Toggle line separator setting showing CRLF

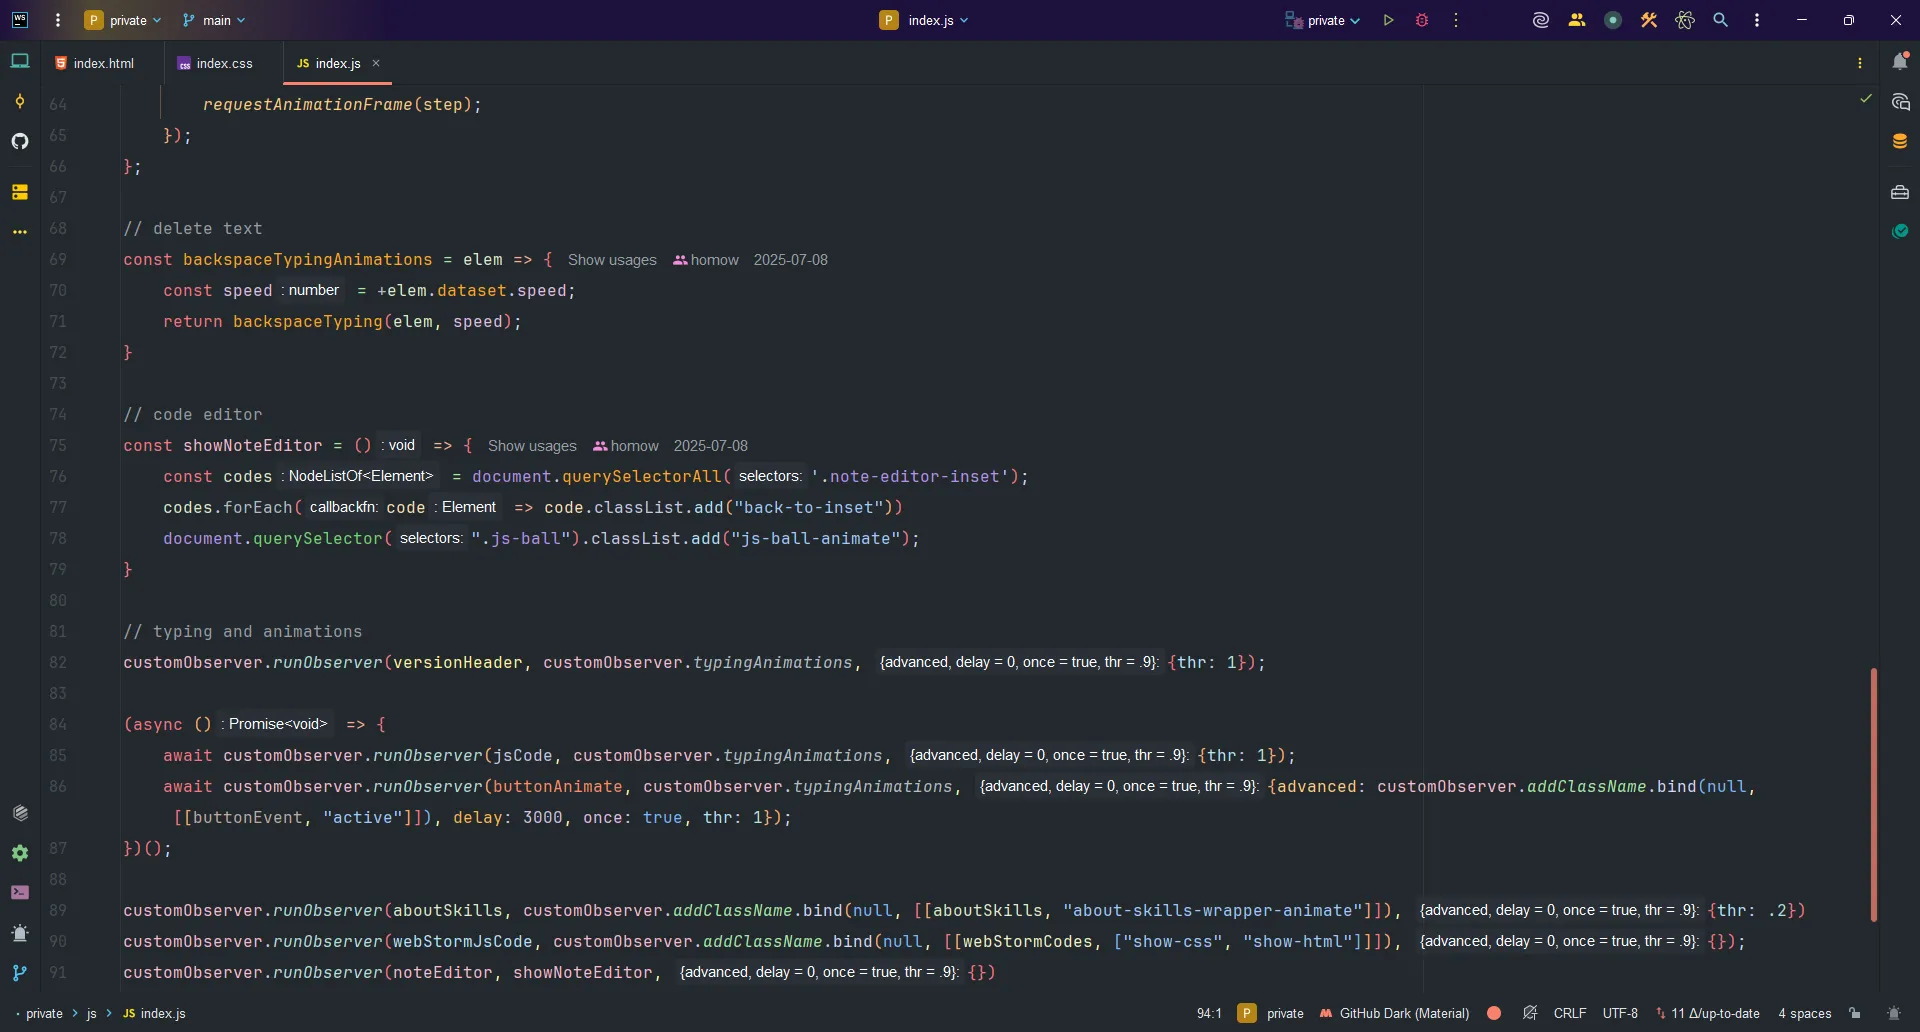[x=1570, y=1013]
